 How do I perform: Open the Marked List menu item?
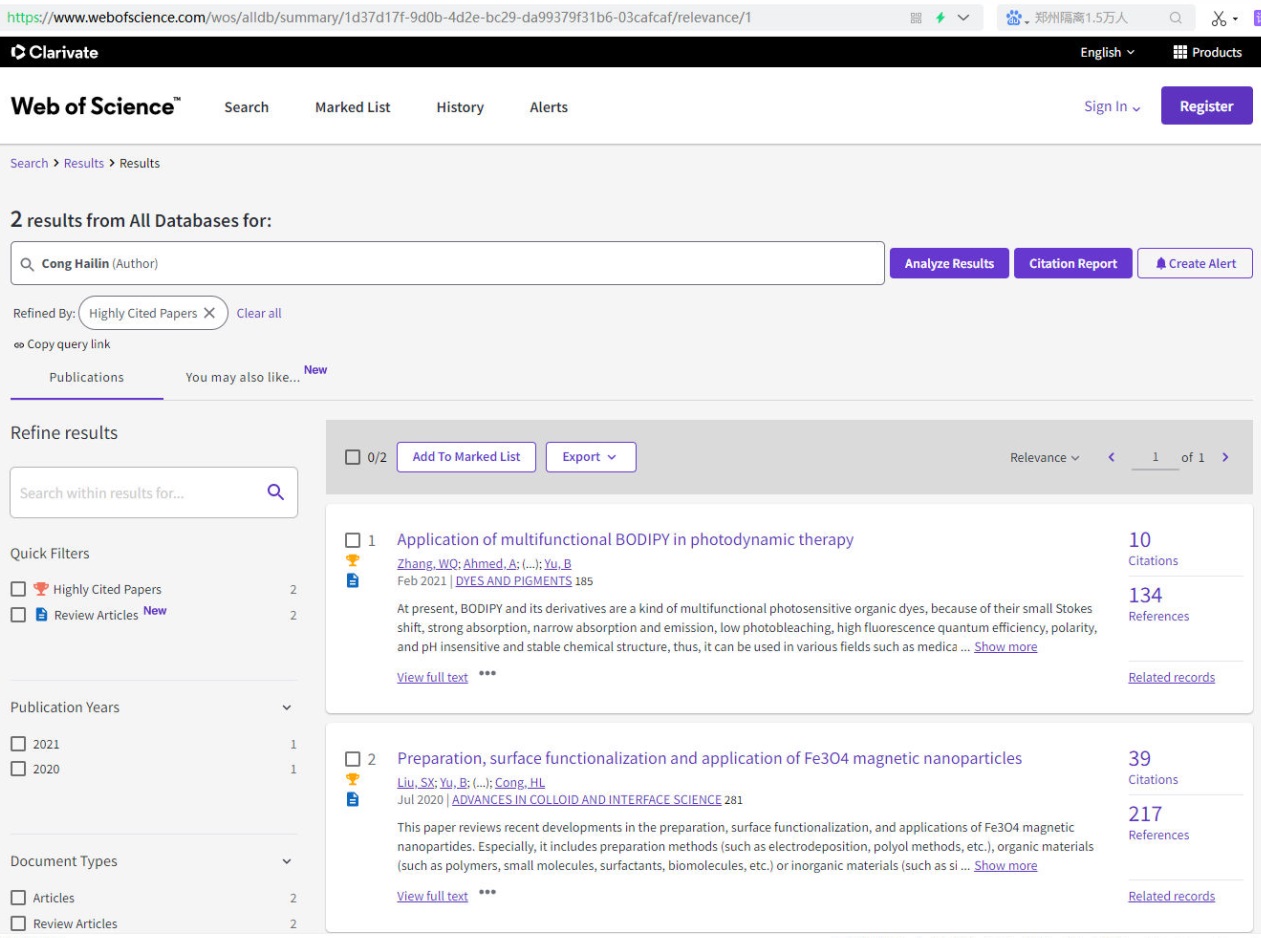coord(352,107)
